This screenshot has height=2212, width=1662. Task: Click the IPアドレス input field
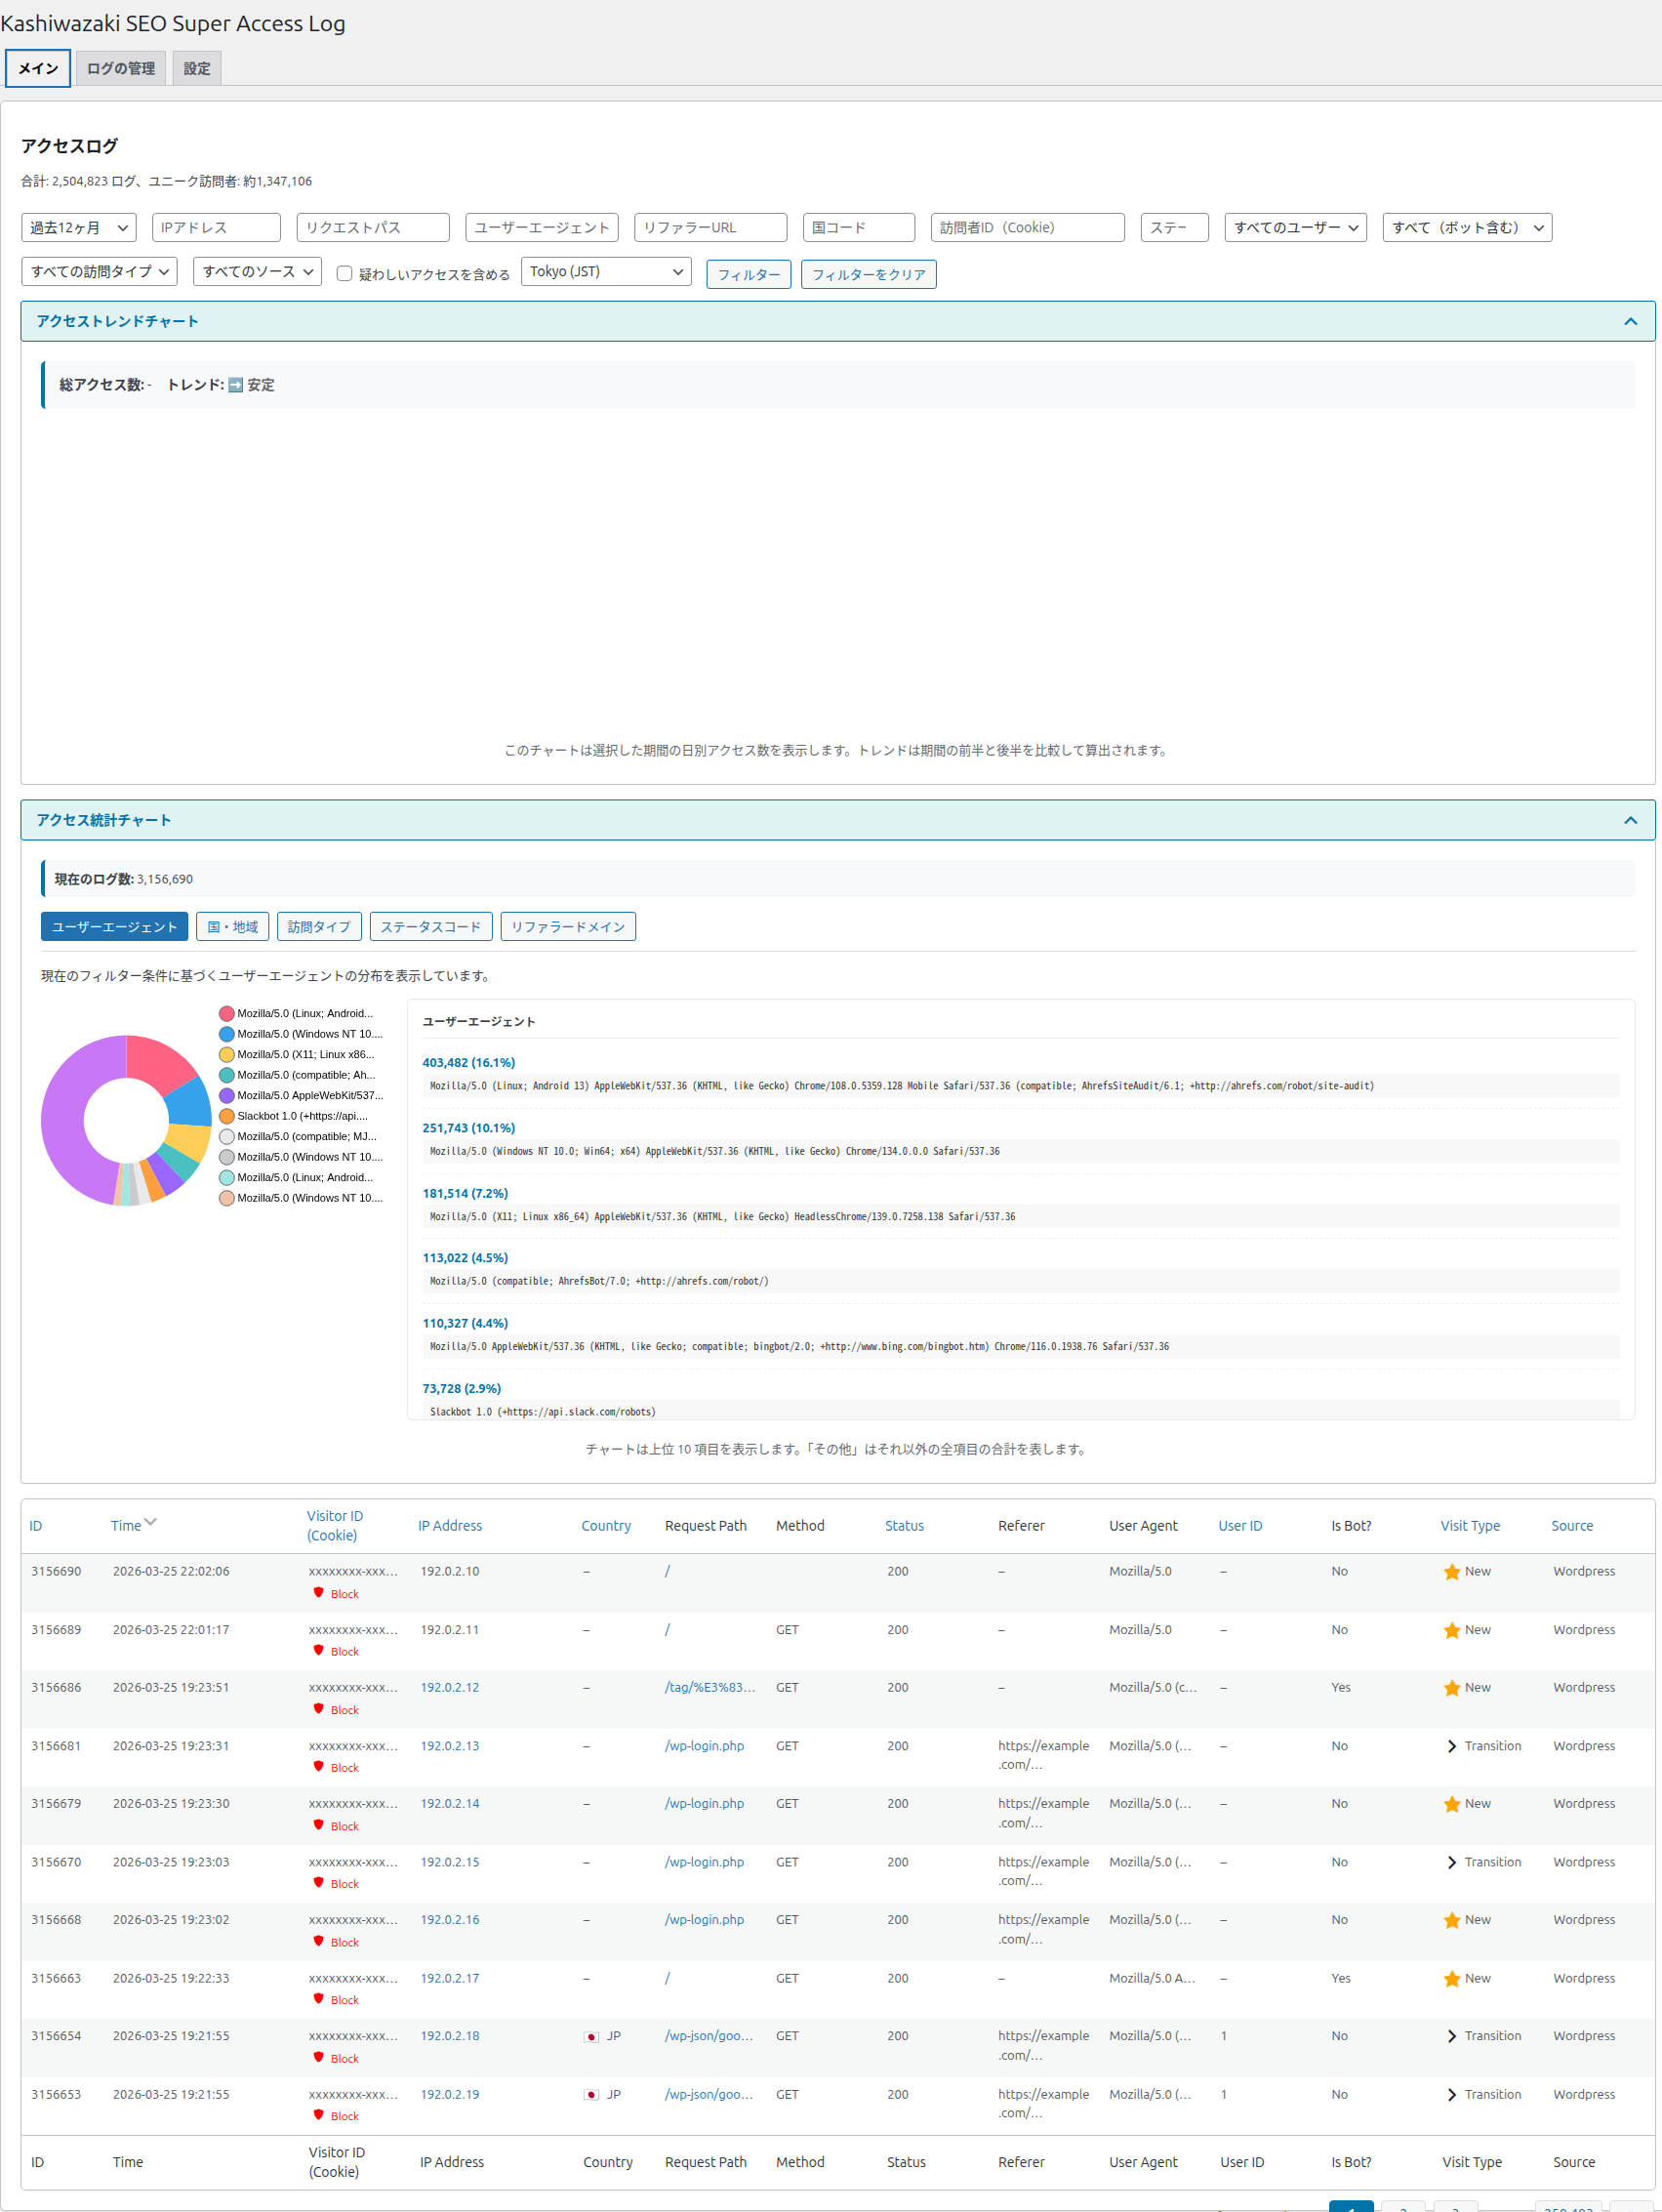[216, 228]
